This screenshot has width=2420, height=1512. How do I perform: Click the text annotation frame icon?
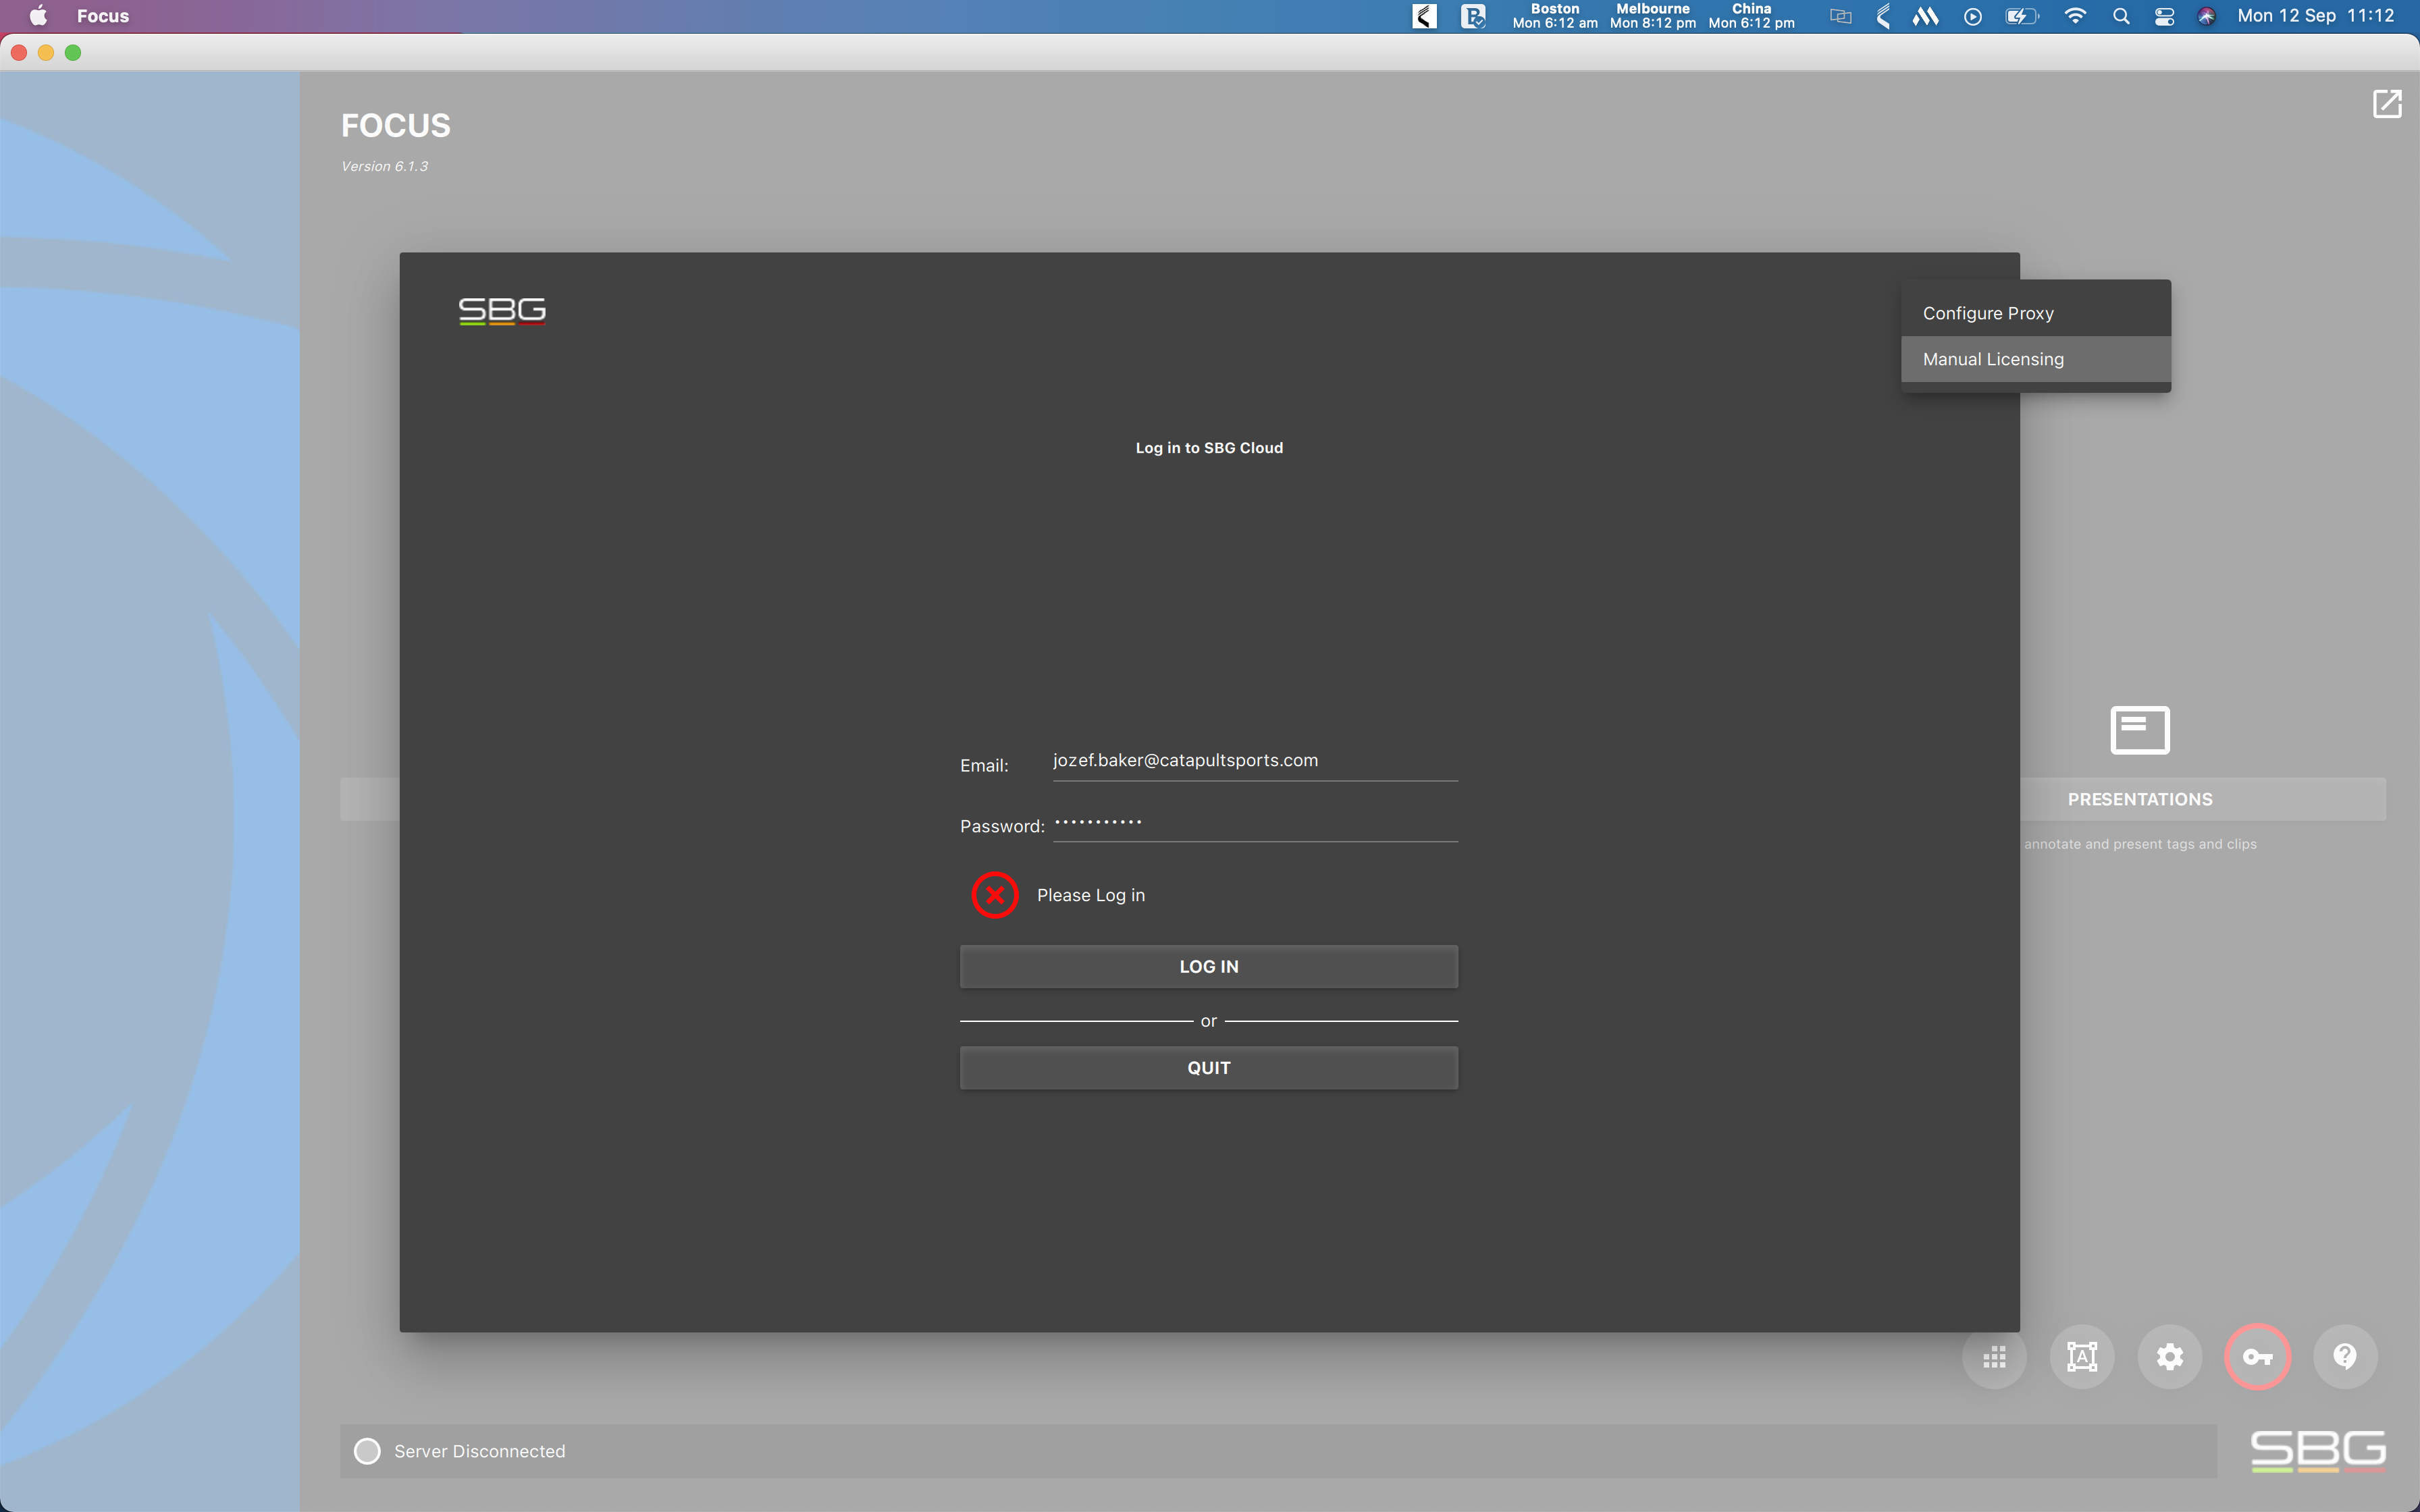pos(2082,1357)
